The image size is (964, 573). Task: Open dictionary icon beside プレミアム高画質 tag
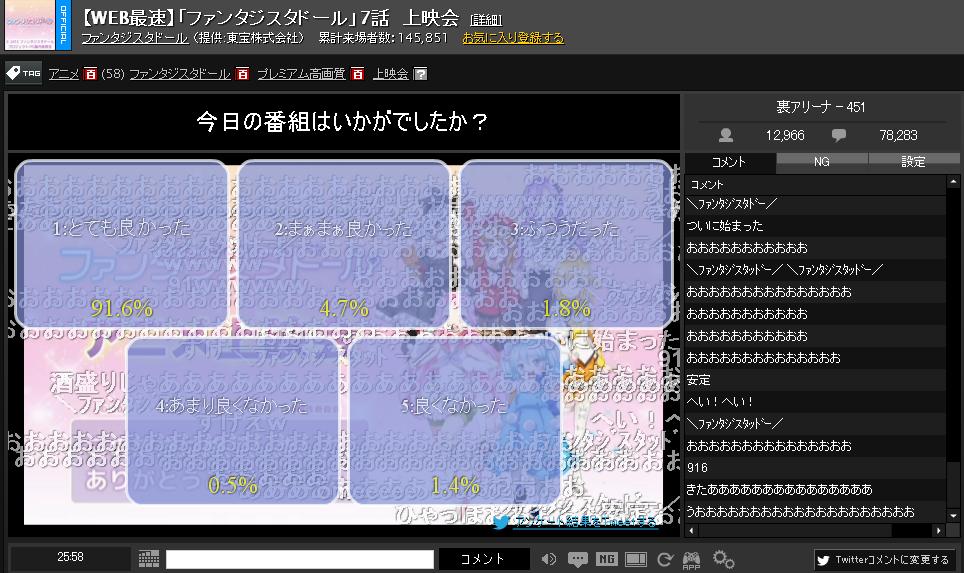[x=357, y=74]
